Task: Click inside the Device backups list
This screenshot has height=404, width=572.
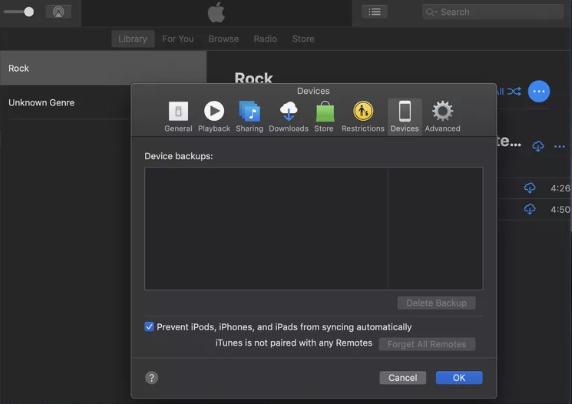Action: pyautogui.click(x=313, y=228)
